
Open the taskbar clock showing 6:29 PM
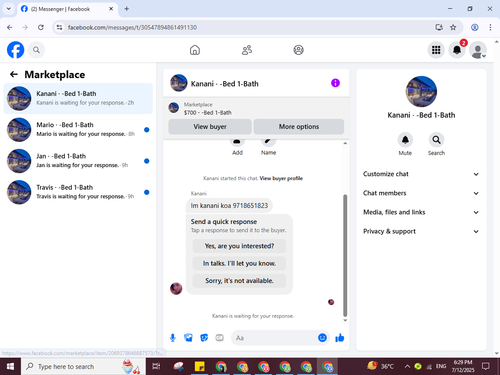(463, 366)
